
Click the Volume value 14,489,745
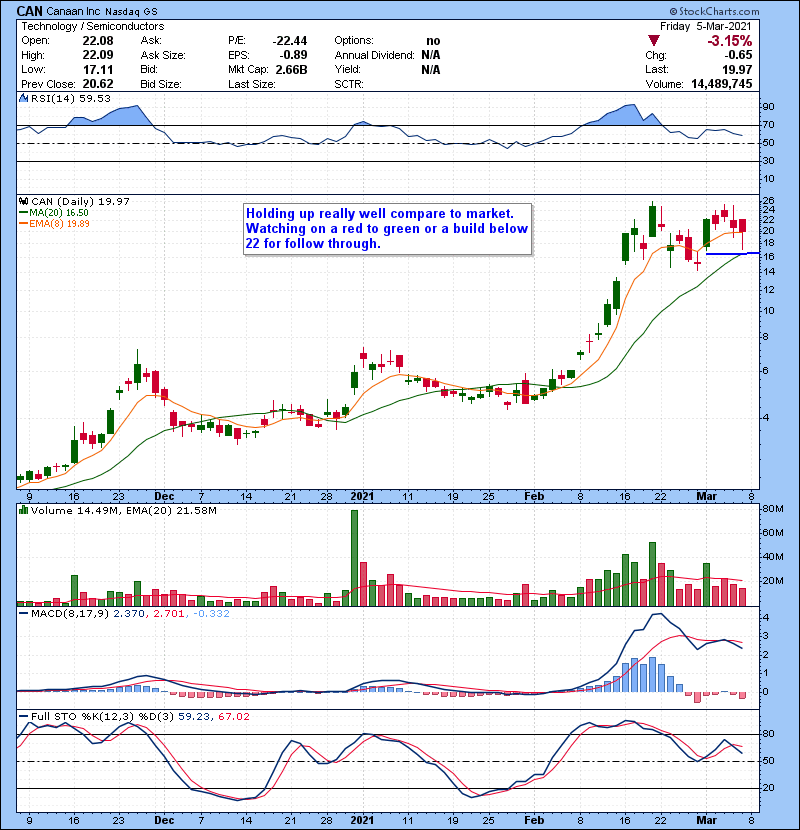pyautogui.click(x=722, y=84)
